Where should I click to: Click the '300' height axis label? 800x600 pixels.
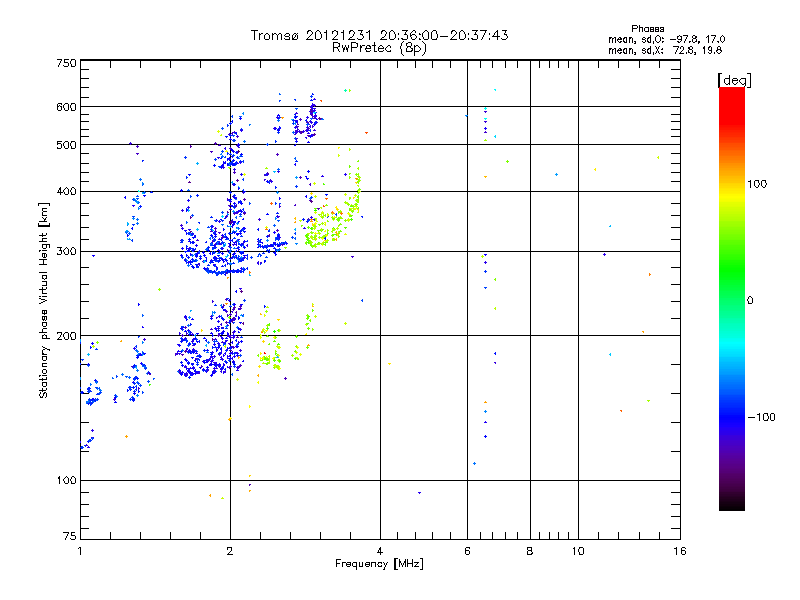coord(67,252)
